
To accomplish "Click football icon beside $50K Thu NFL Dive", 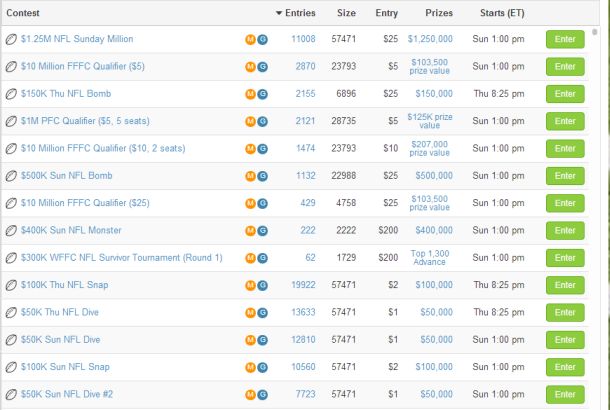I will coord(11,312).
